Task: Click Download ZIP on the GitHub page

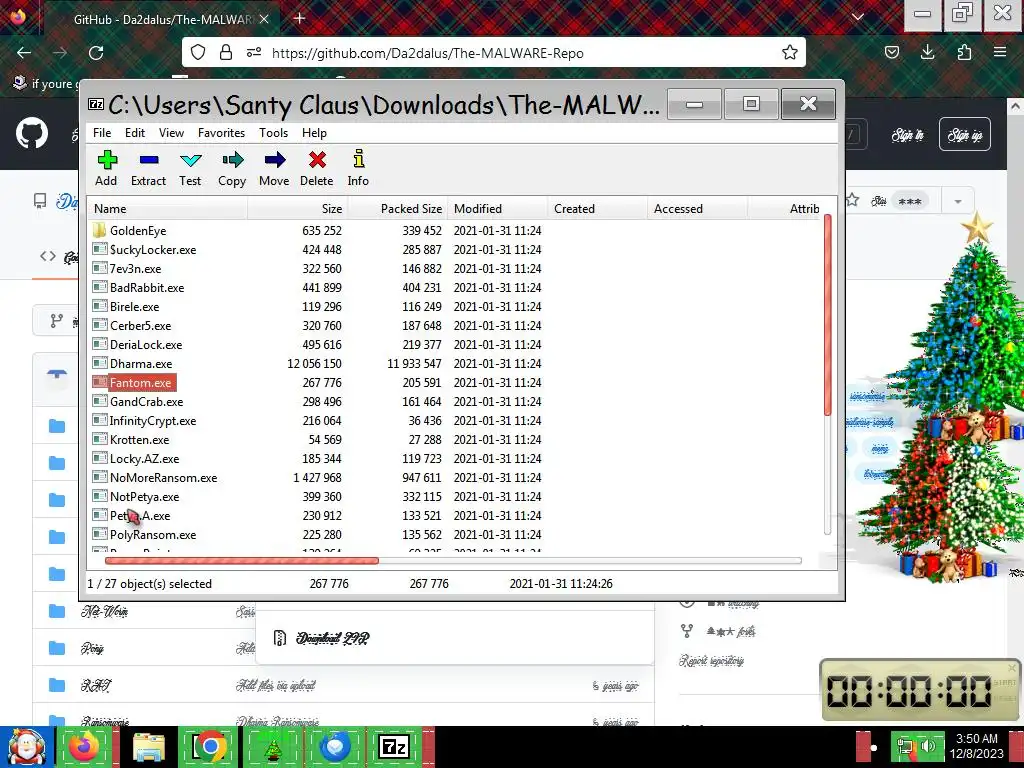Action: (332, 638)
